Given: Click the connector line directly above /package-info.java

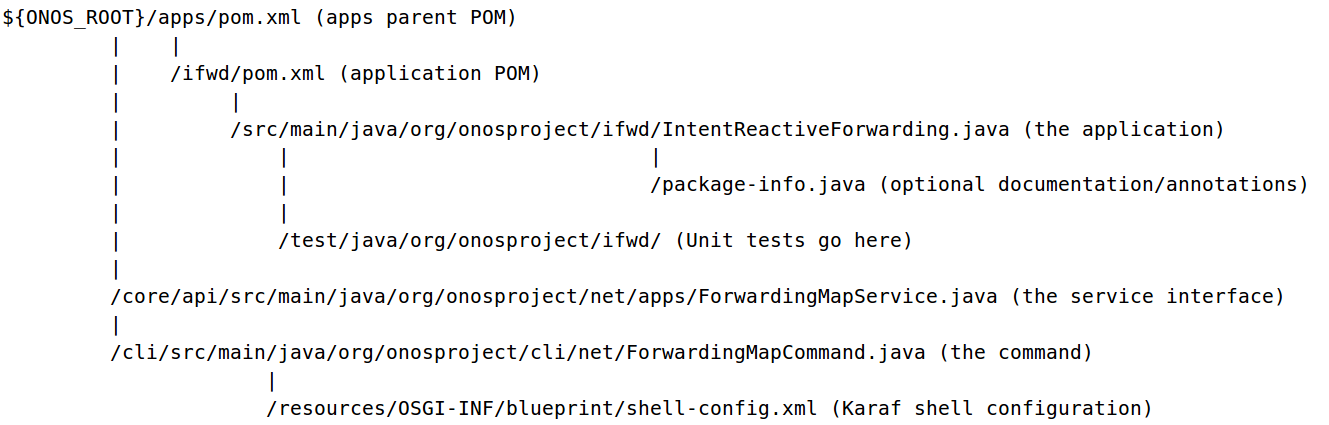Looking at the screenshot, I should 655,158.
